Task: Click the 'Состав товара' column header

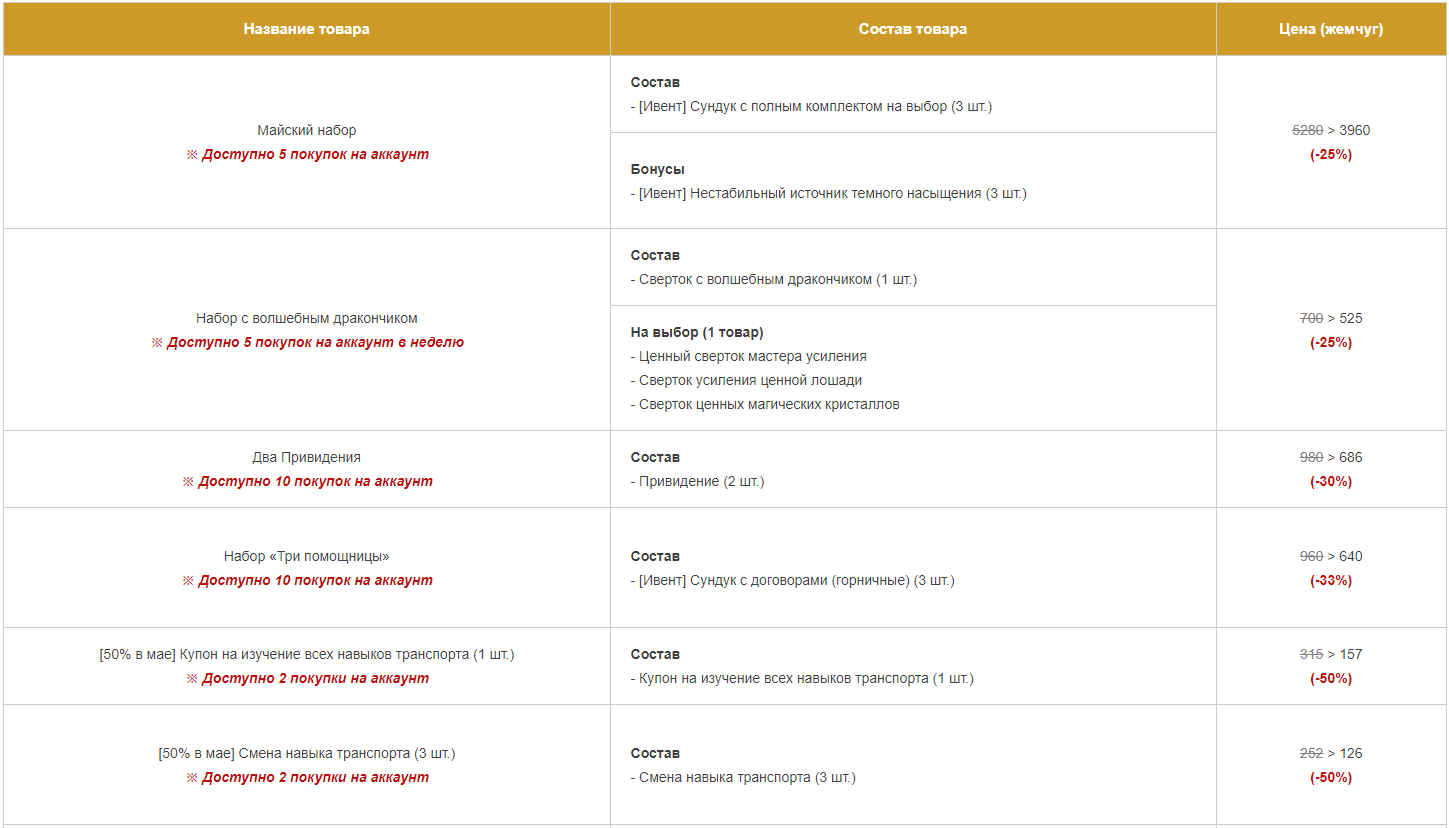Action: coord(912,29)
